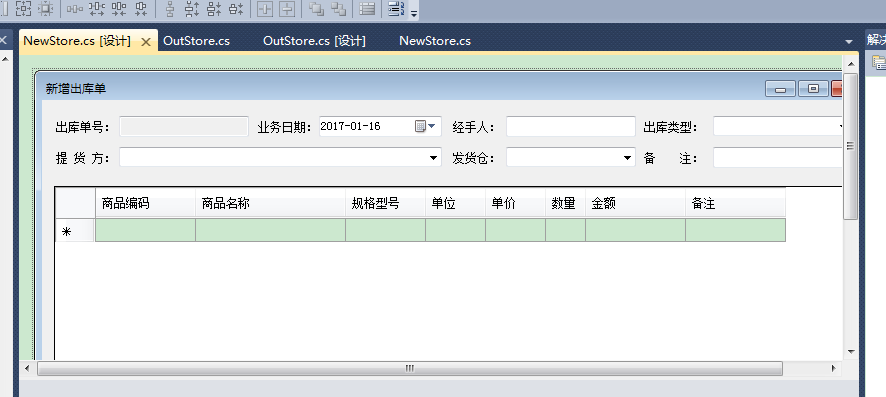Switch to the OutStore.cs [设计] tab
The height and width of the screenshot is (397, 886).
click(x=314, y=41)
